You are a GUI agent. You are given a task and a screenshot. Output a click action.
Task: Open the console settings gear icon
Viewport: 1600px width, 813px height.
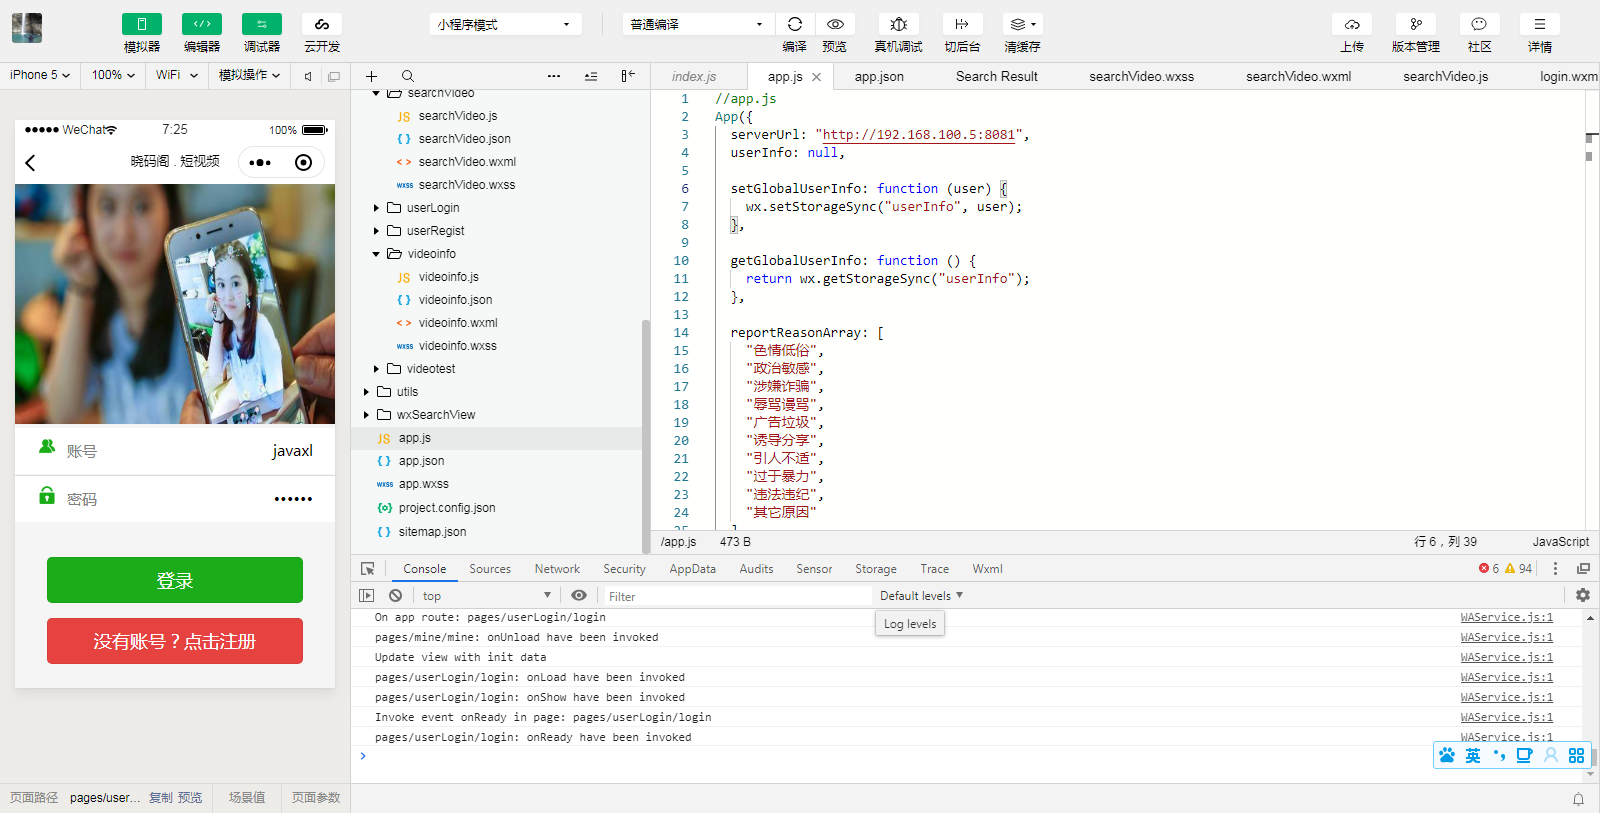tap(1582, 595)
